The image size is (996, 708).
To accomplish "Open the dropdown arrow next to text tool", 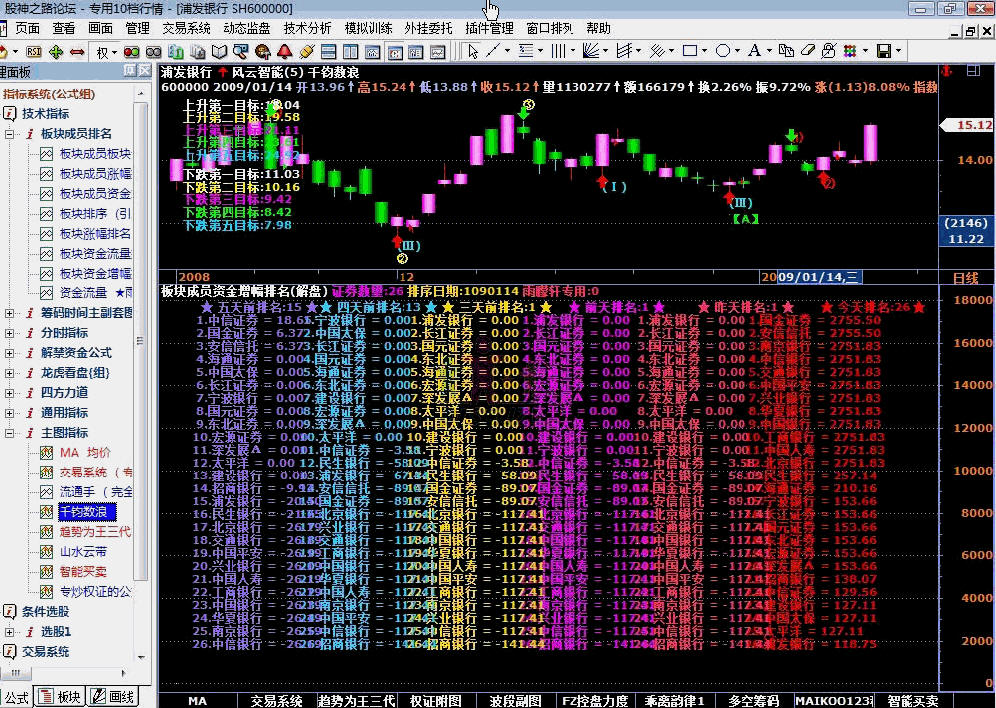I will point(769,51).
